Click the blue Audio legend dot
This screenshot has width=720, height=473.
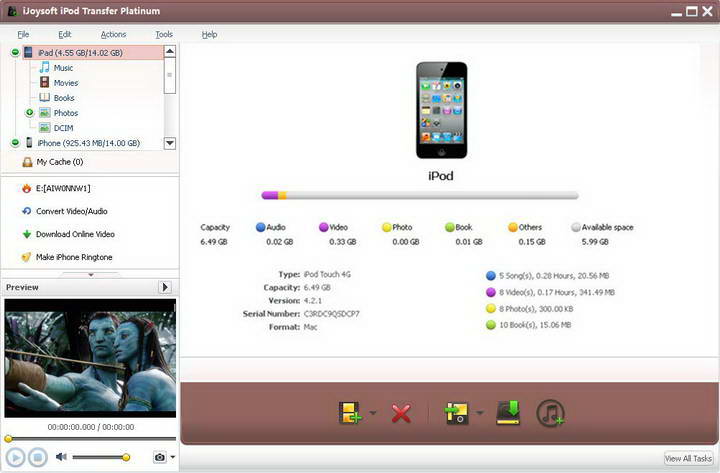point(260,227)
